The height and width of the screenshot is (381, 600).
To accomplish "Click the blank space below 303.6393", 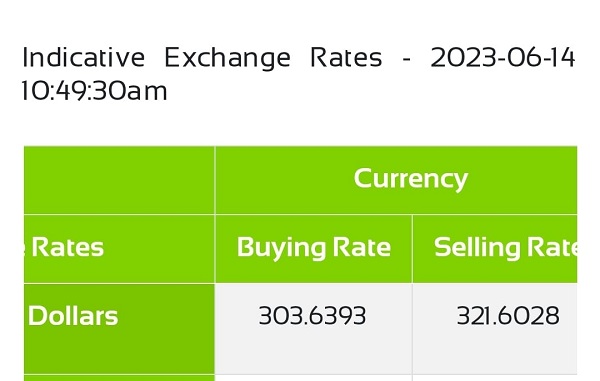I will point(314,351).
